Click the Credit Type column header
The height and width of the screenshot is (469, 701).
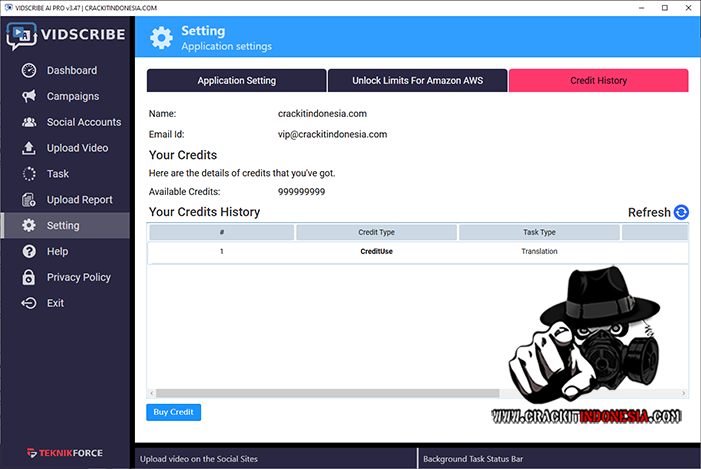376,232
